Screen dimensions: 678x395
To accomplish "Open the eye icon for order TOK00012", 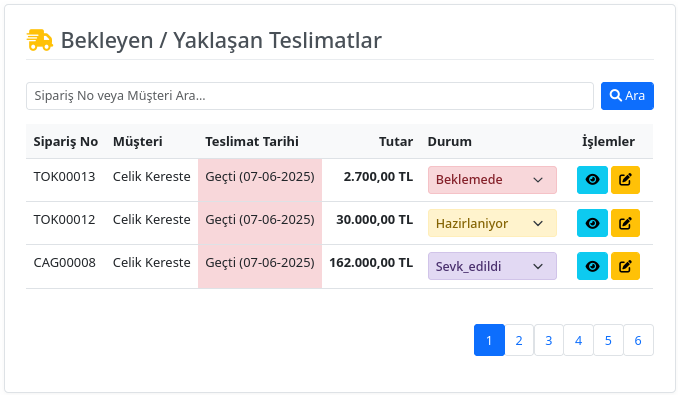I will tap(592, 223).
